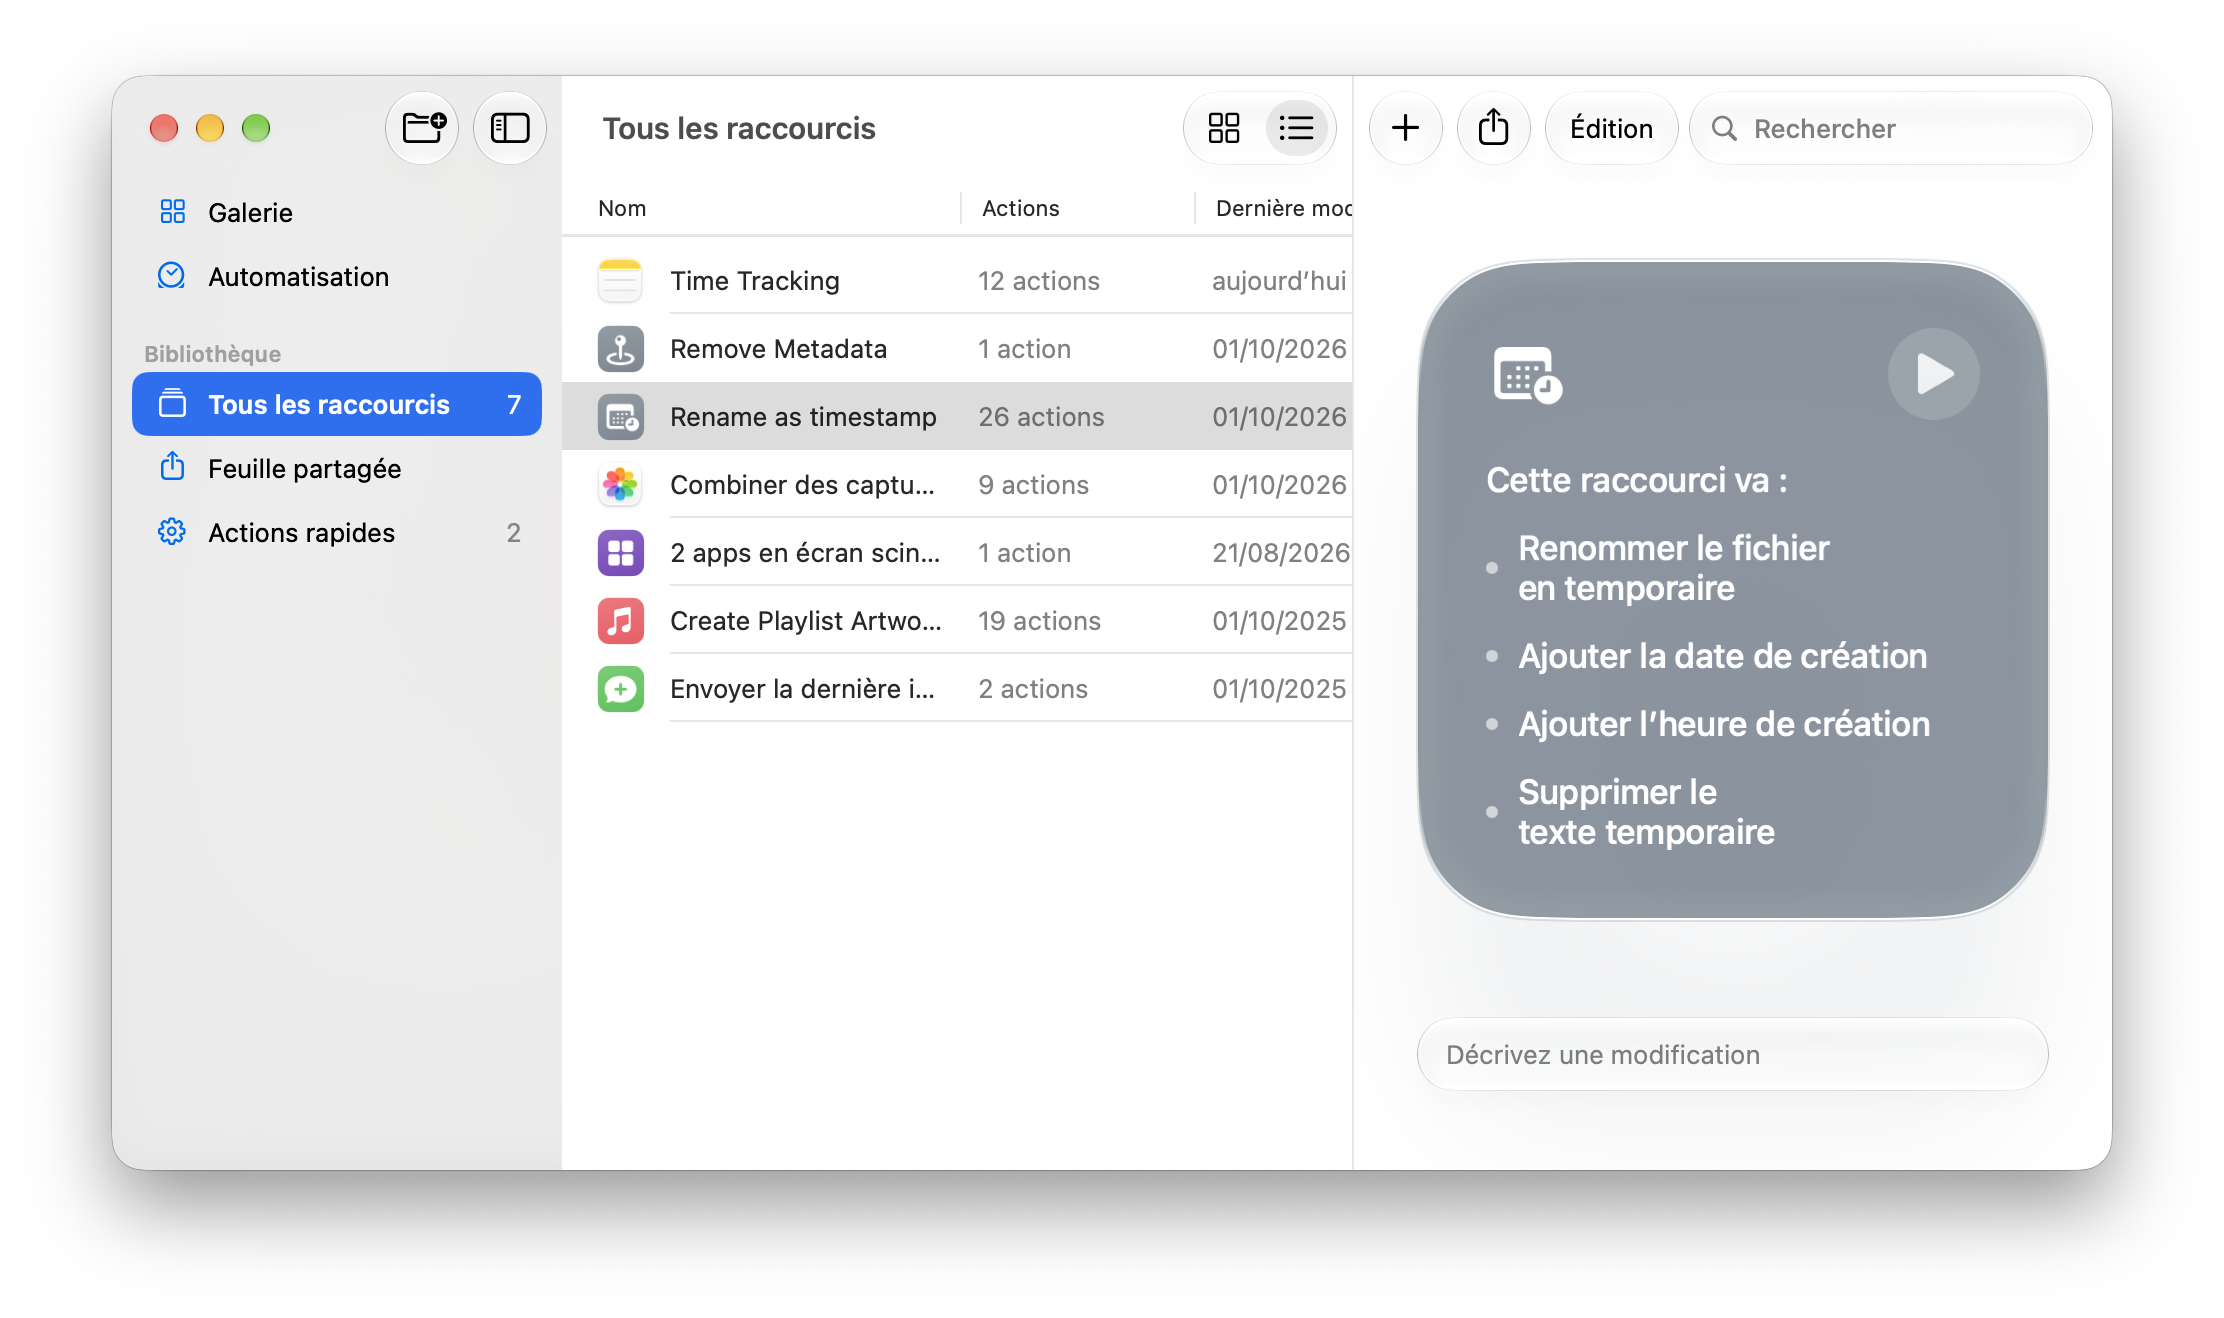Select Combiner des captu... shortcut name
2224x1318 pixels.
802,485
